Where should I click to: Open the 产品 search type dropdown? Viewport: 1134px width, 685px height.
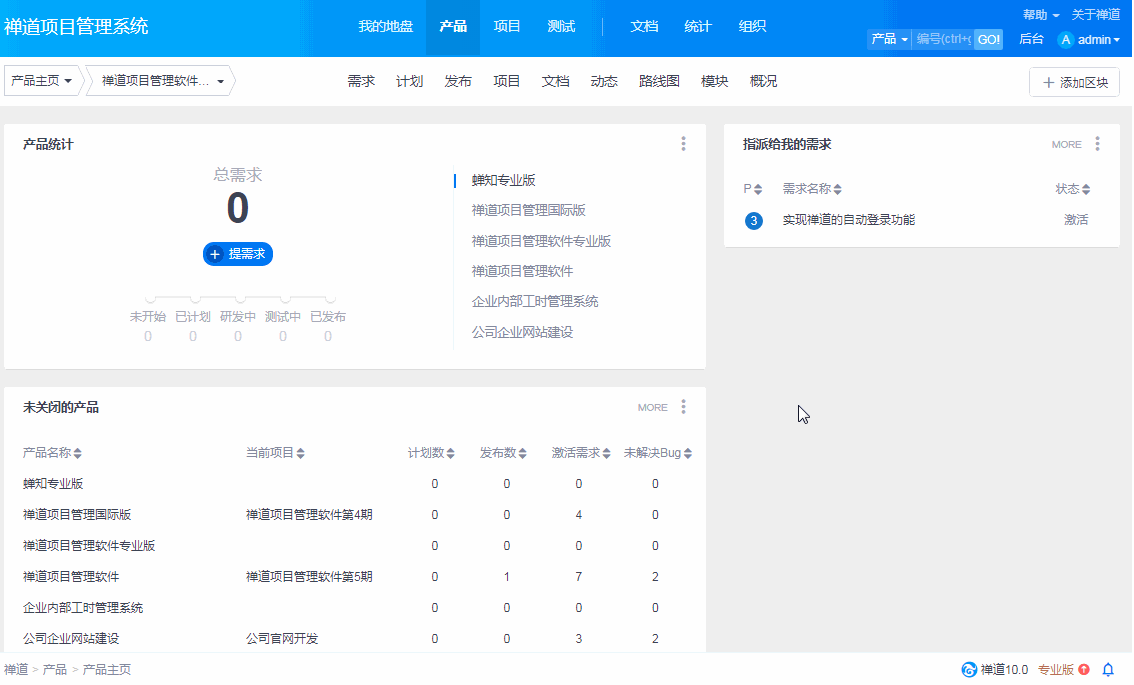click(x=889, y=39)
